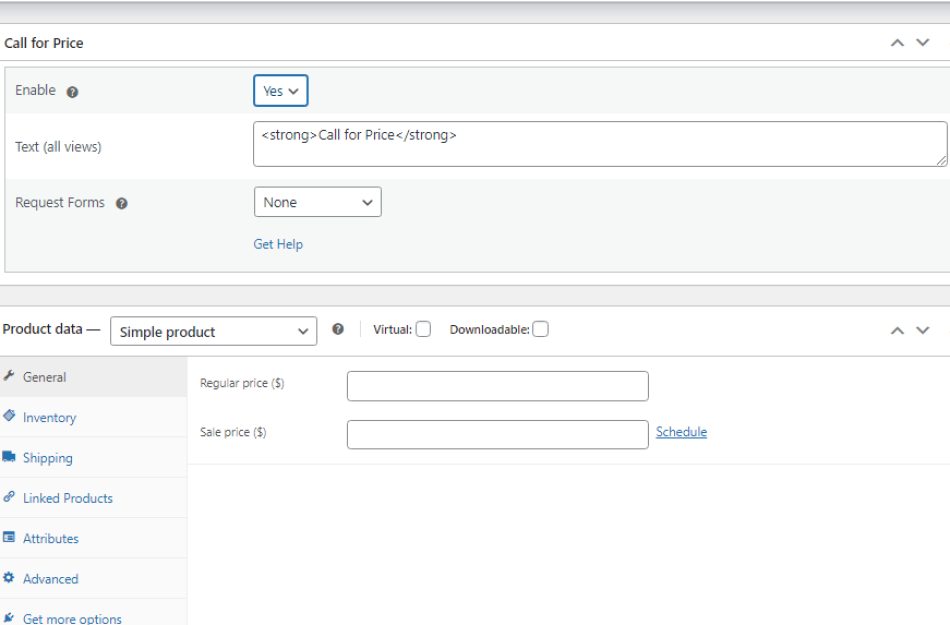Viewport: 950px width, 625px height.
Task: Click inside the Regular price field
Action: [497, 386]
